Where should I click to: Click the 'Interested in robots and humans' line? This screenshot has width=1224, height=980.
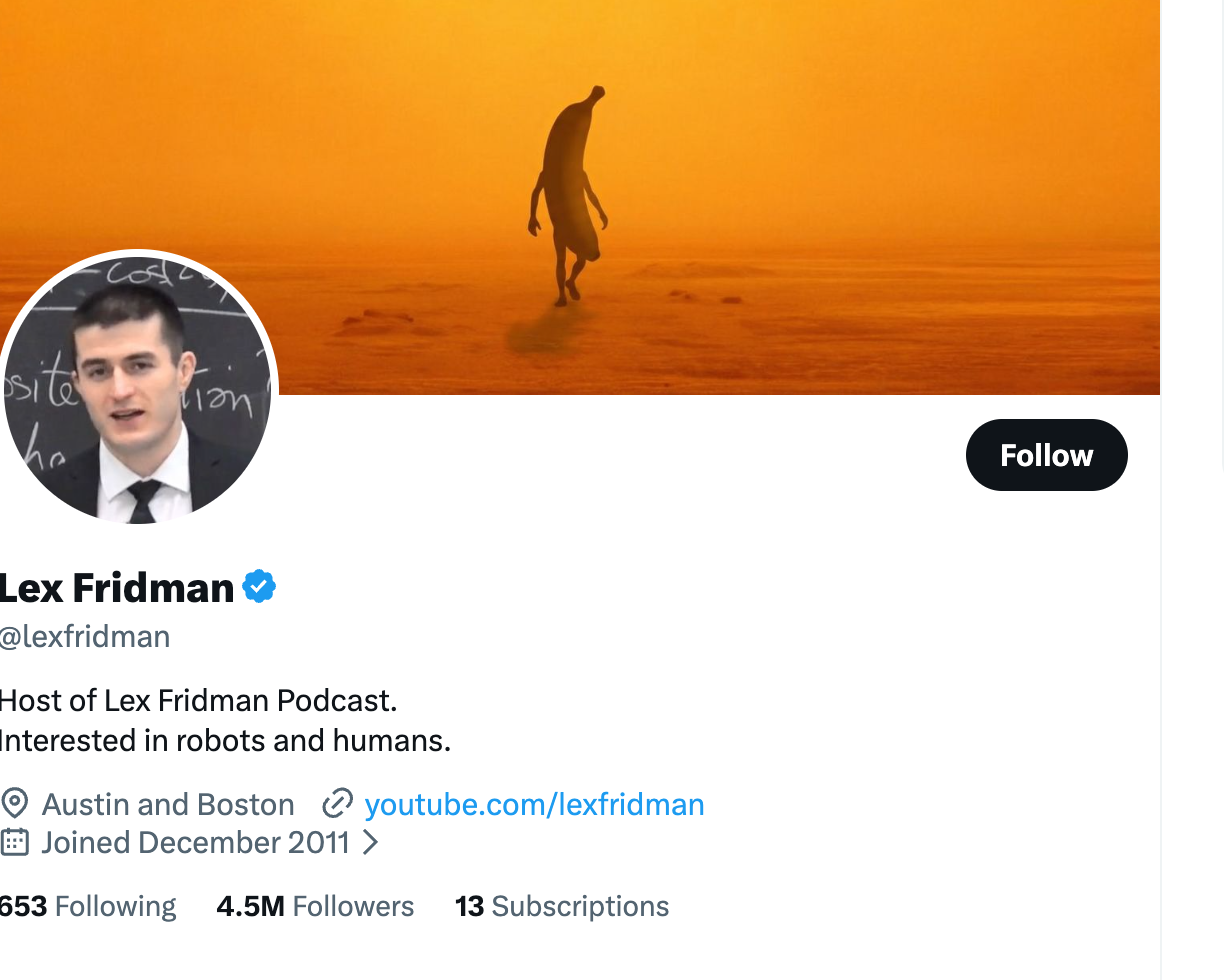click(225, 741)
